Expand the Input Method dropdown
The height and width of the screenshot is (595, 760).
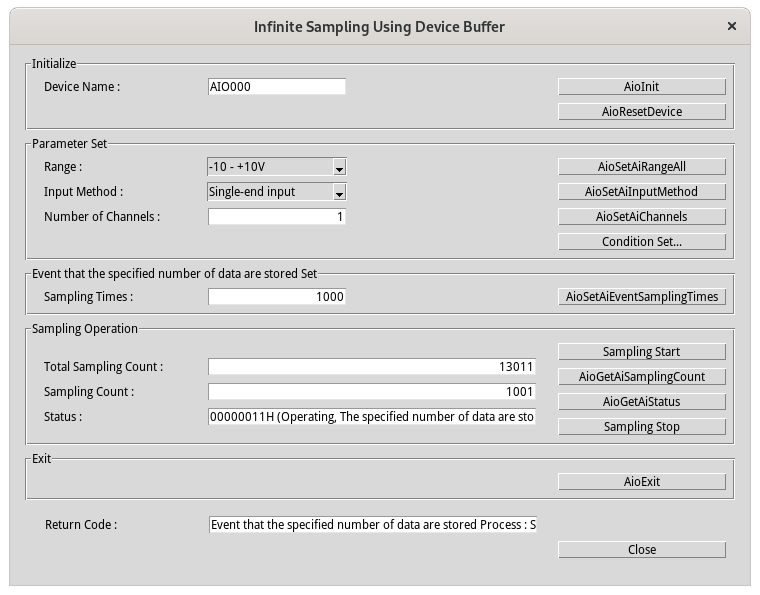(339, 192)
